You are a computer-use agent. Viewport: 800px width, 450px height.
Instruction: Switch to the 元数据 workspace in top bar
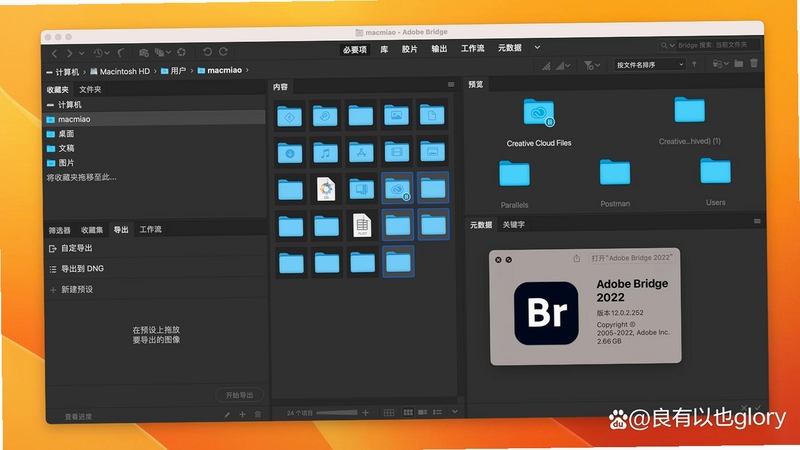coord(510,47)
